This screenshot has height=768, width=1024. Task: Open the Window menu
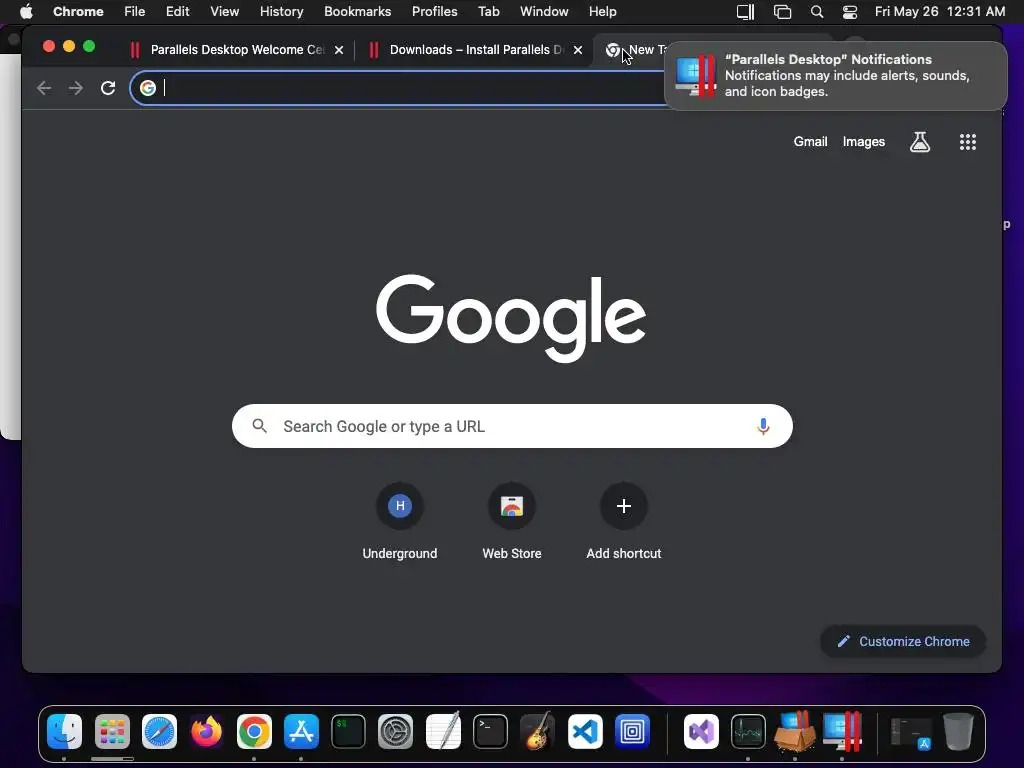(544, 11)
